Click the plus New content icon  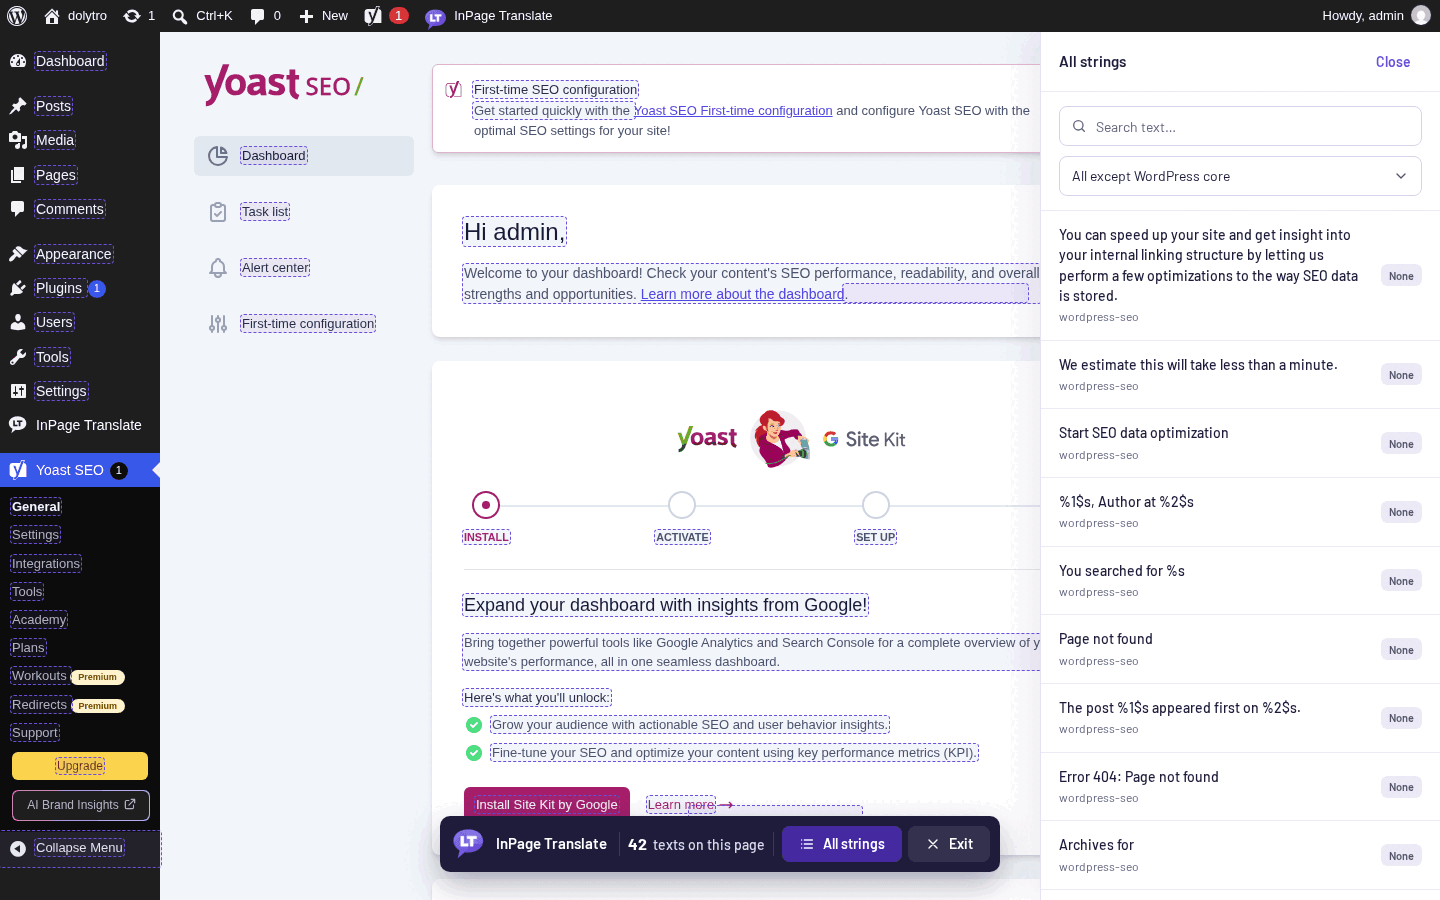pos(307,16)
